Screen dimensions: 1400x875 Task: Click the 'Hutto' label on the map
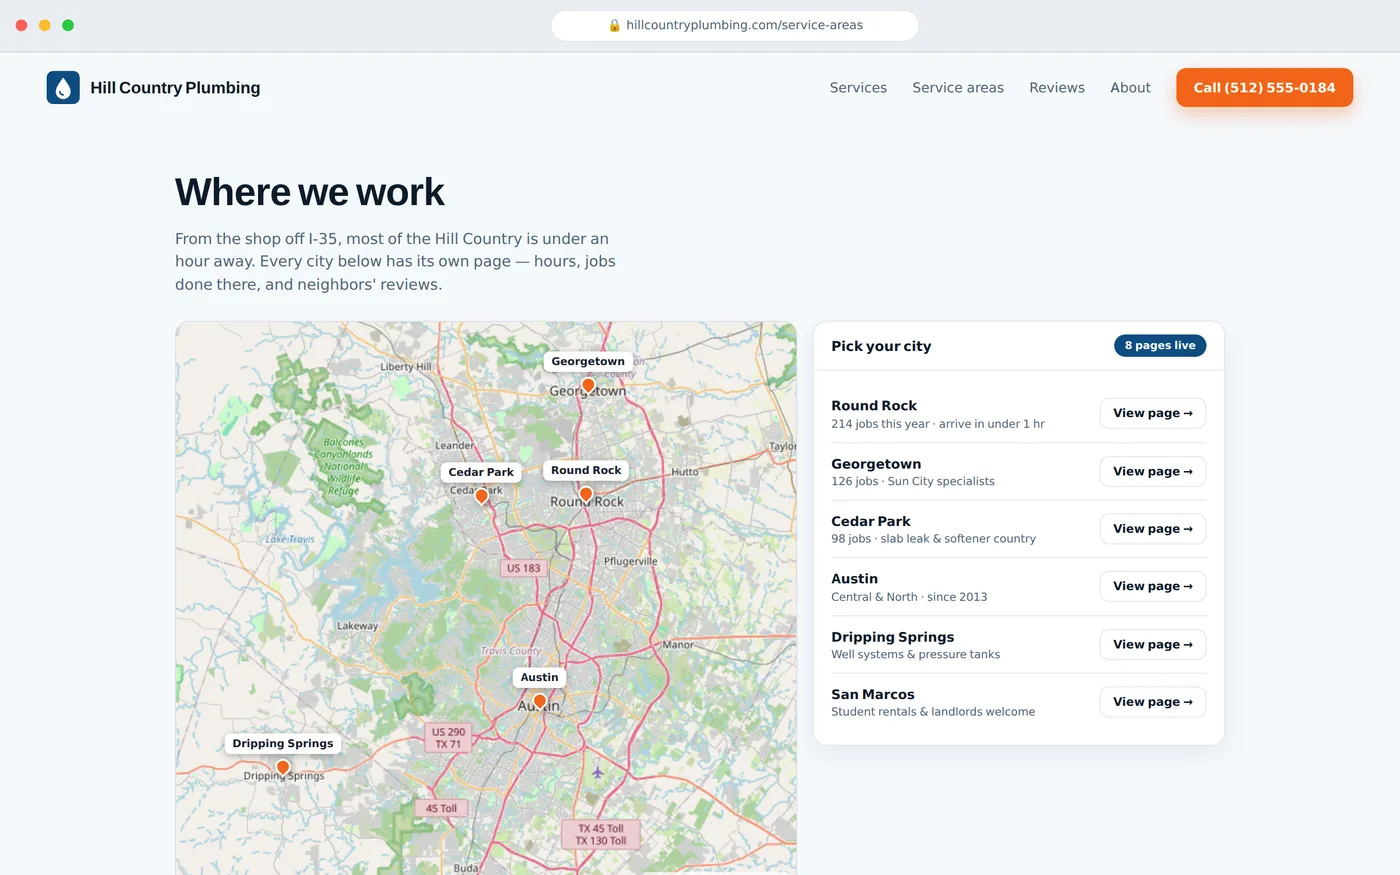[685, 471]
